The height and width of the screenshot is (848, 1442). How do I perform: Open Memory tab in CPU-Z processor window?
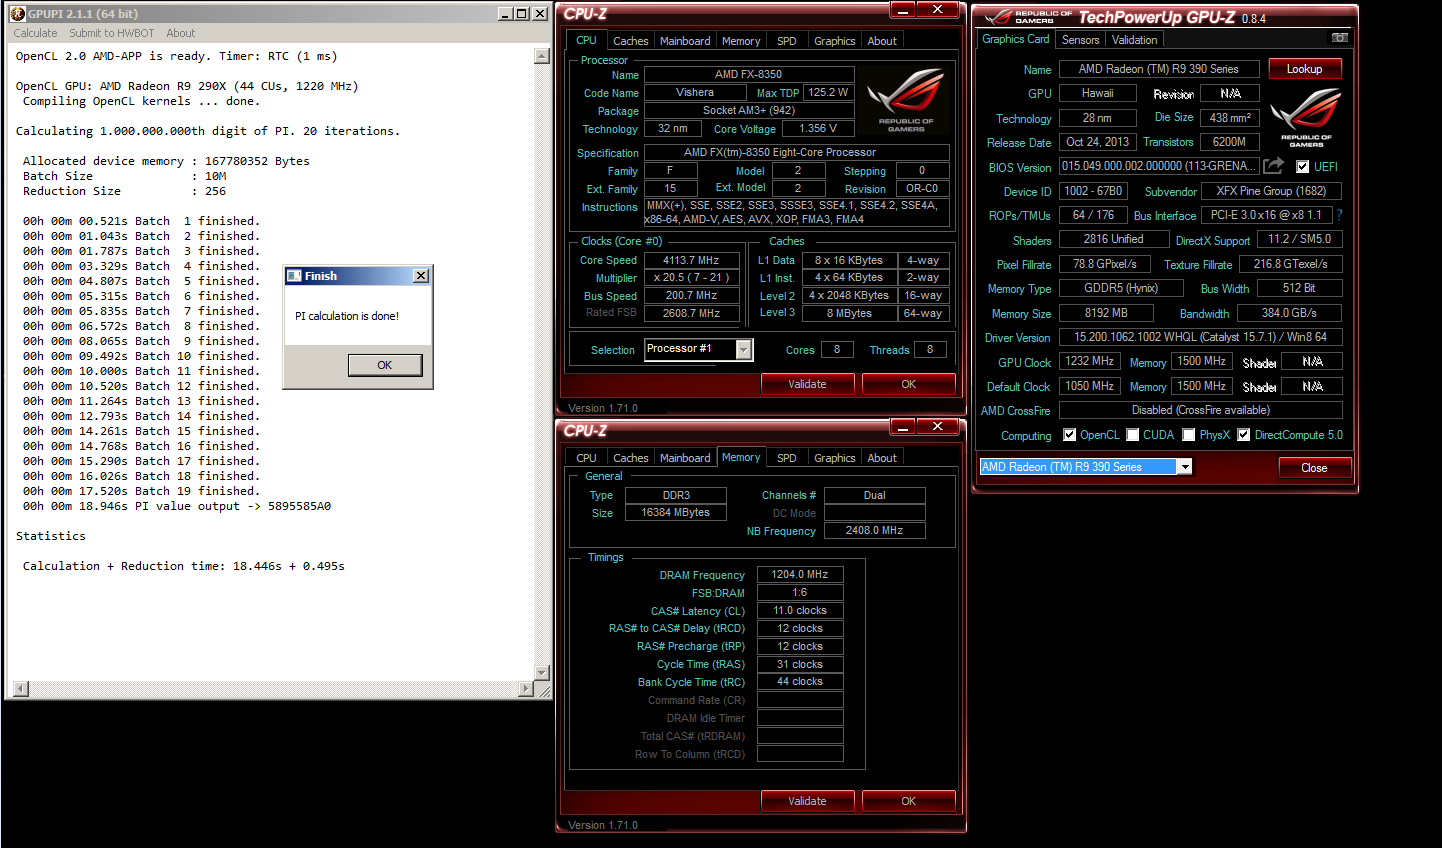coord(741,41)
